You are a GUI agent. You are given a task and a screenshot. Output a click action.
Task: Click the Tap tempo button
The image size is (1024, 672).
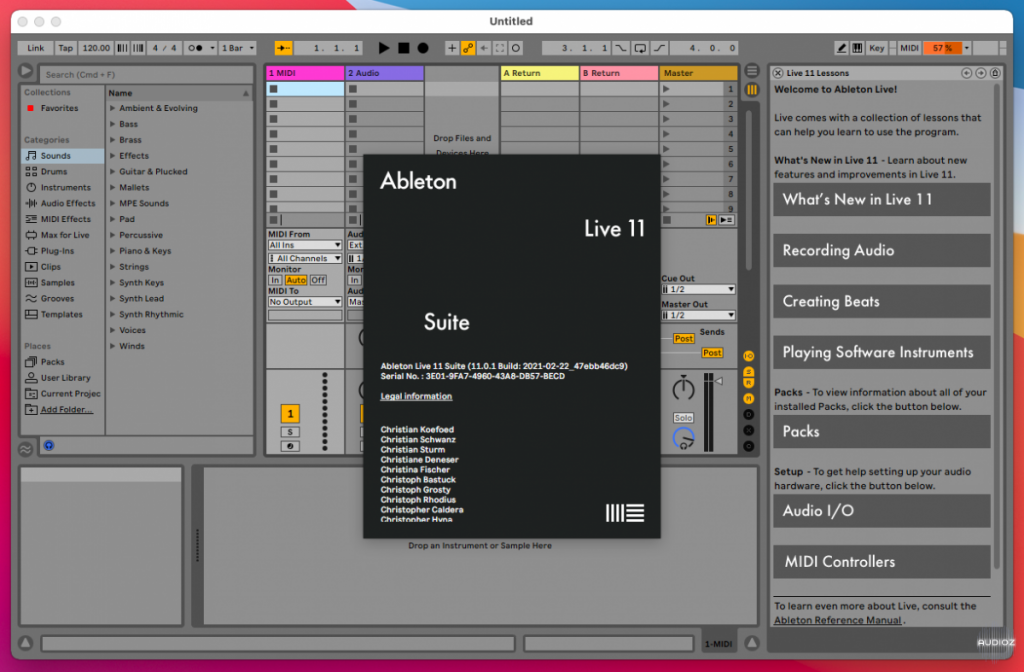65,48
